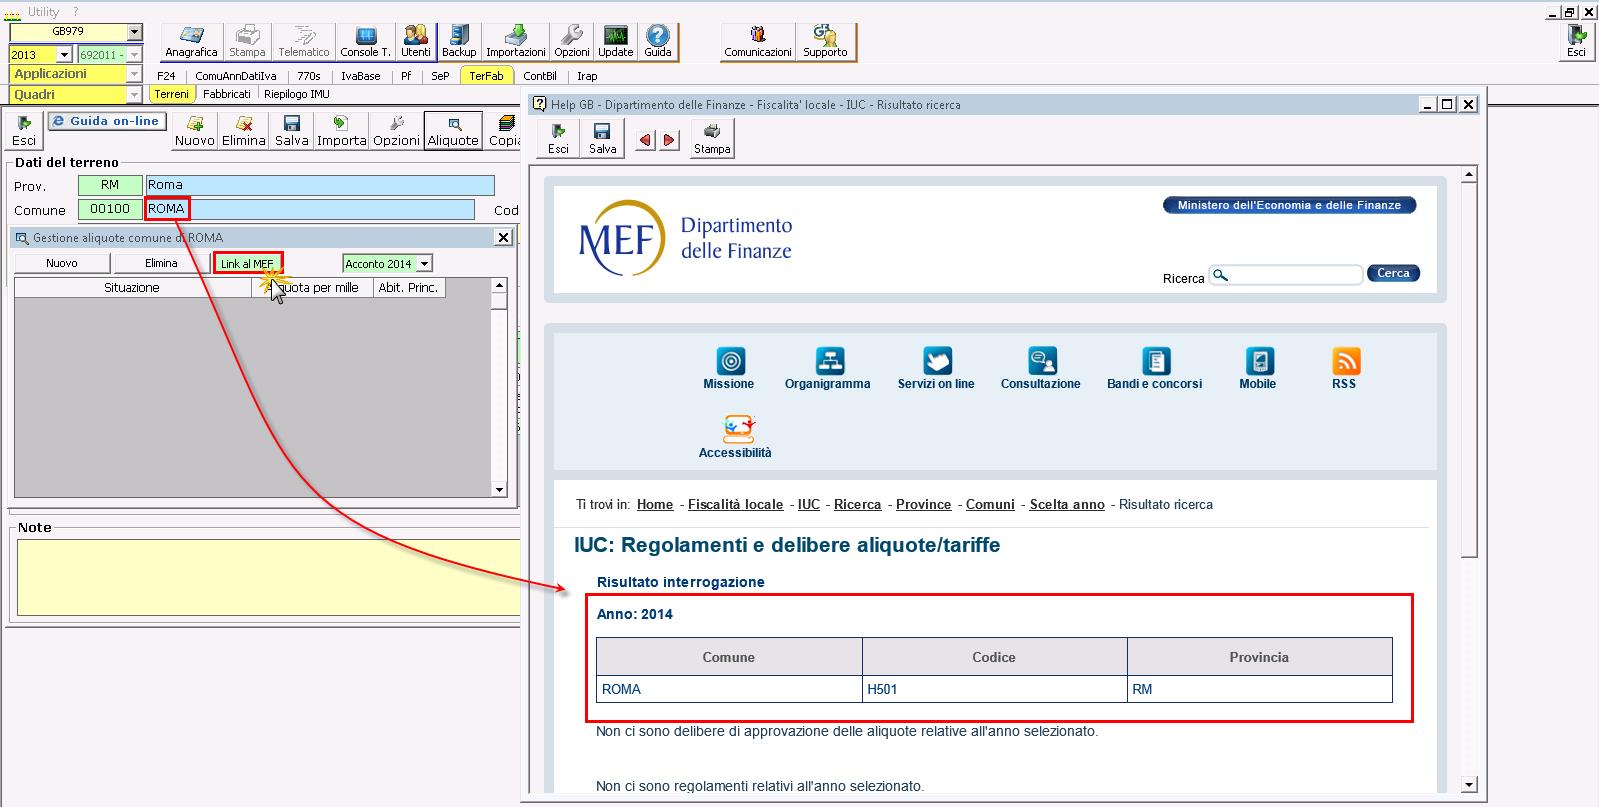This screenshot has width=1599, height=807.
Task: Click the Aliquote toolbar button
Action: pyautogui.click(x=453, y=131)
